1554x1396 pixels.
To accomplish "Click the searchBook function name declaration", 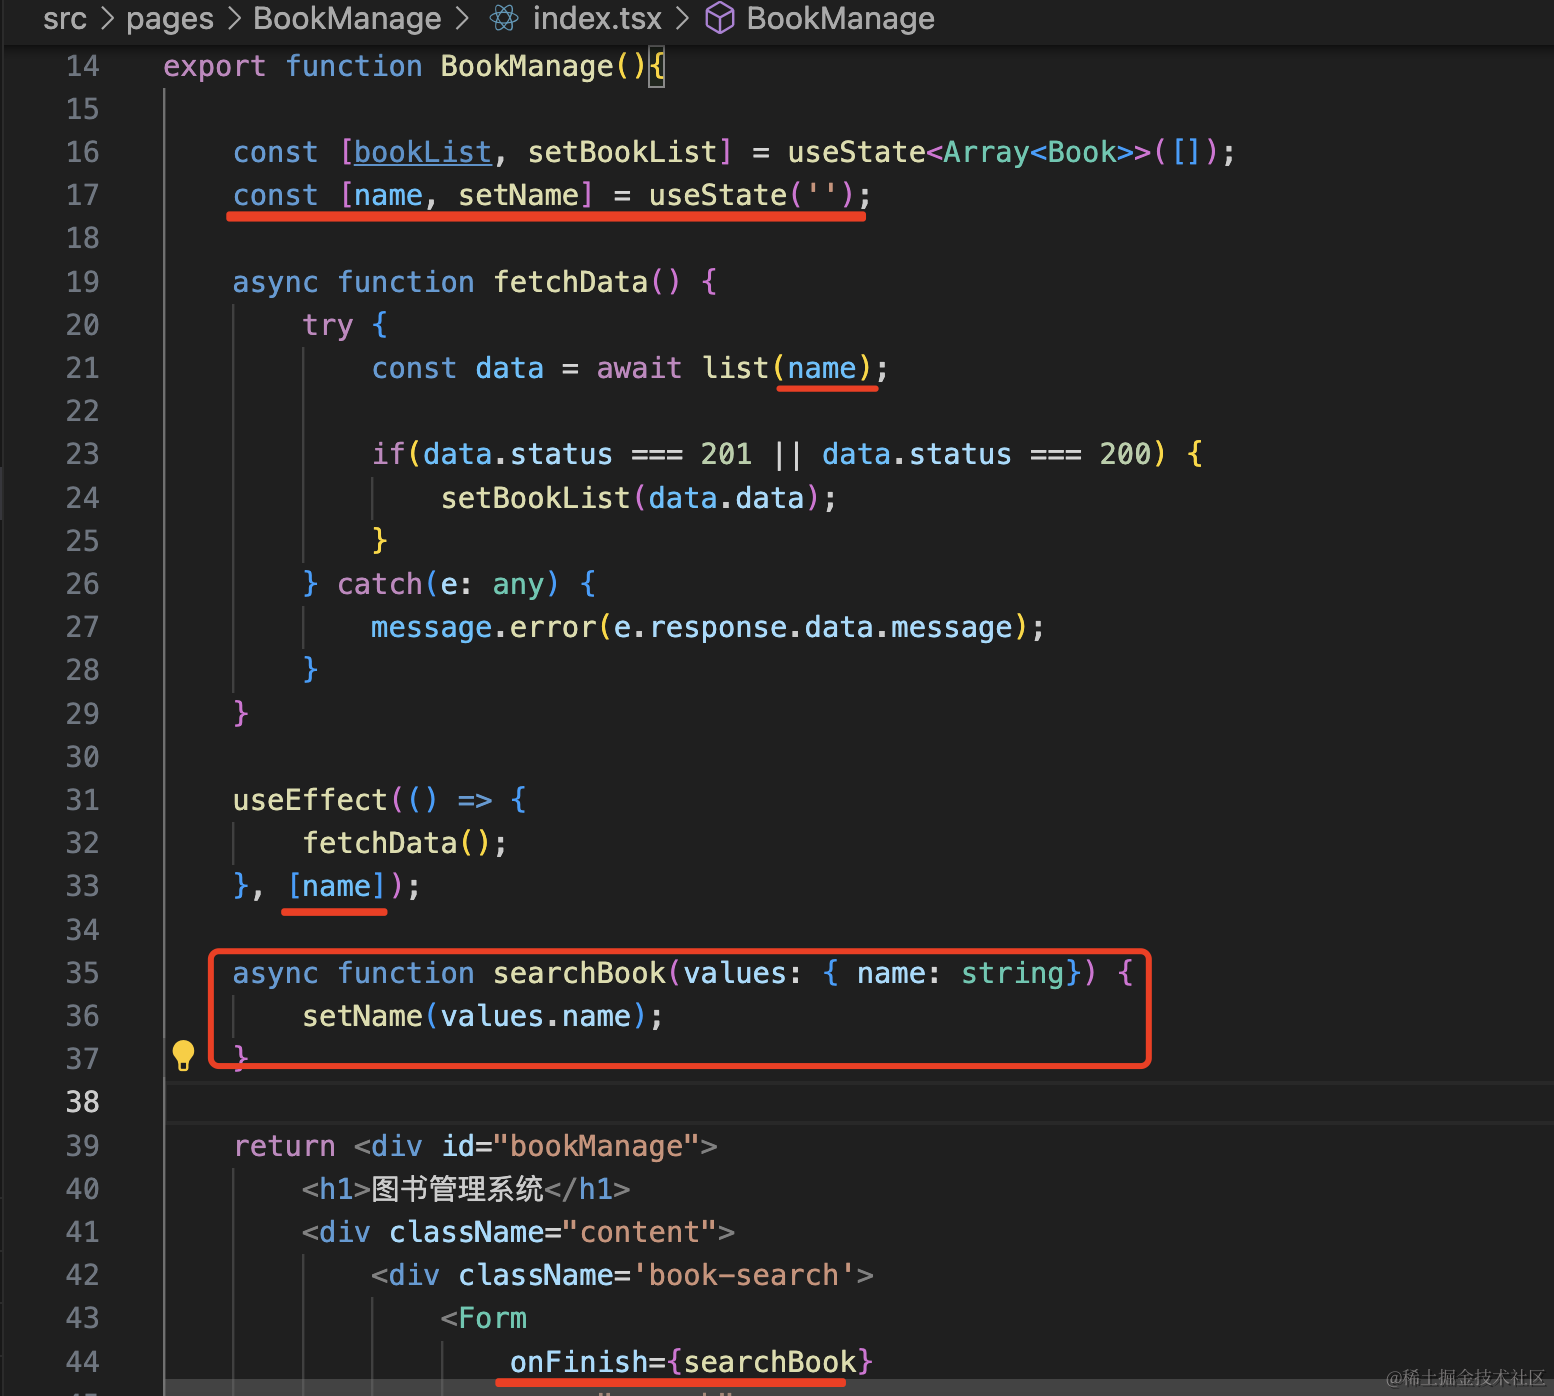I will 579,973.
